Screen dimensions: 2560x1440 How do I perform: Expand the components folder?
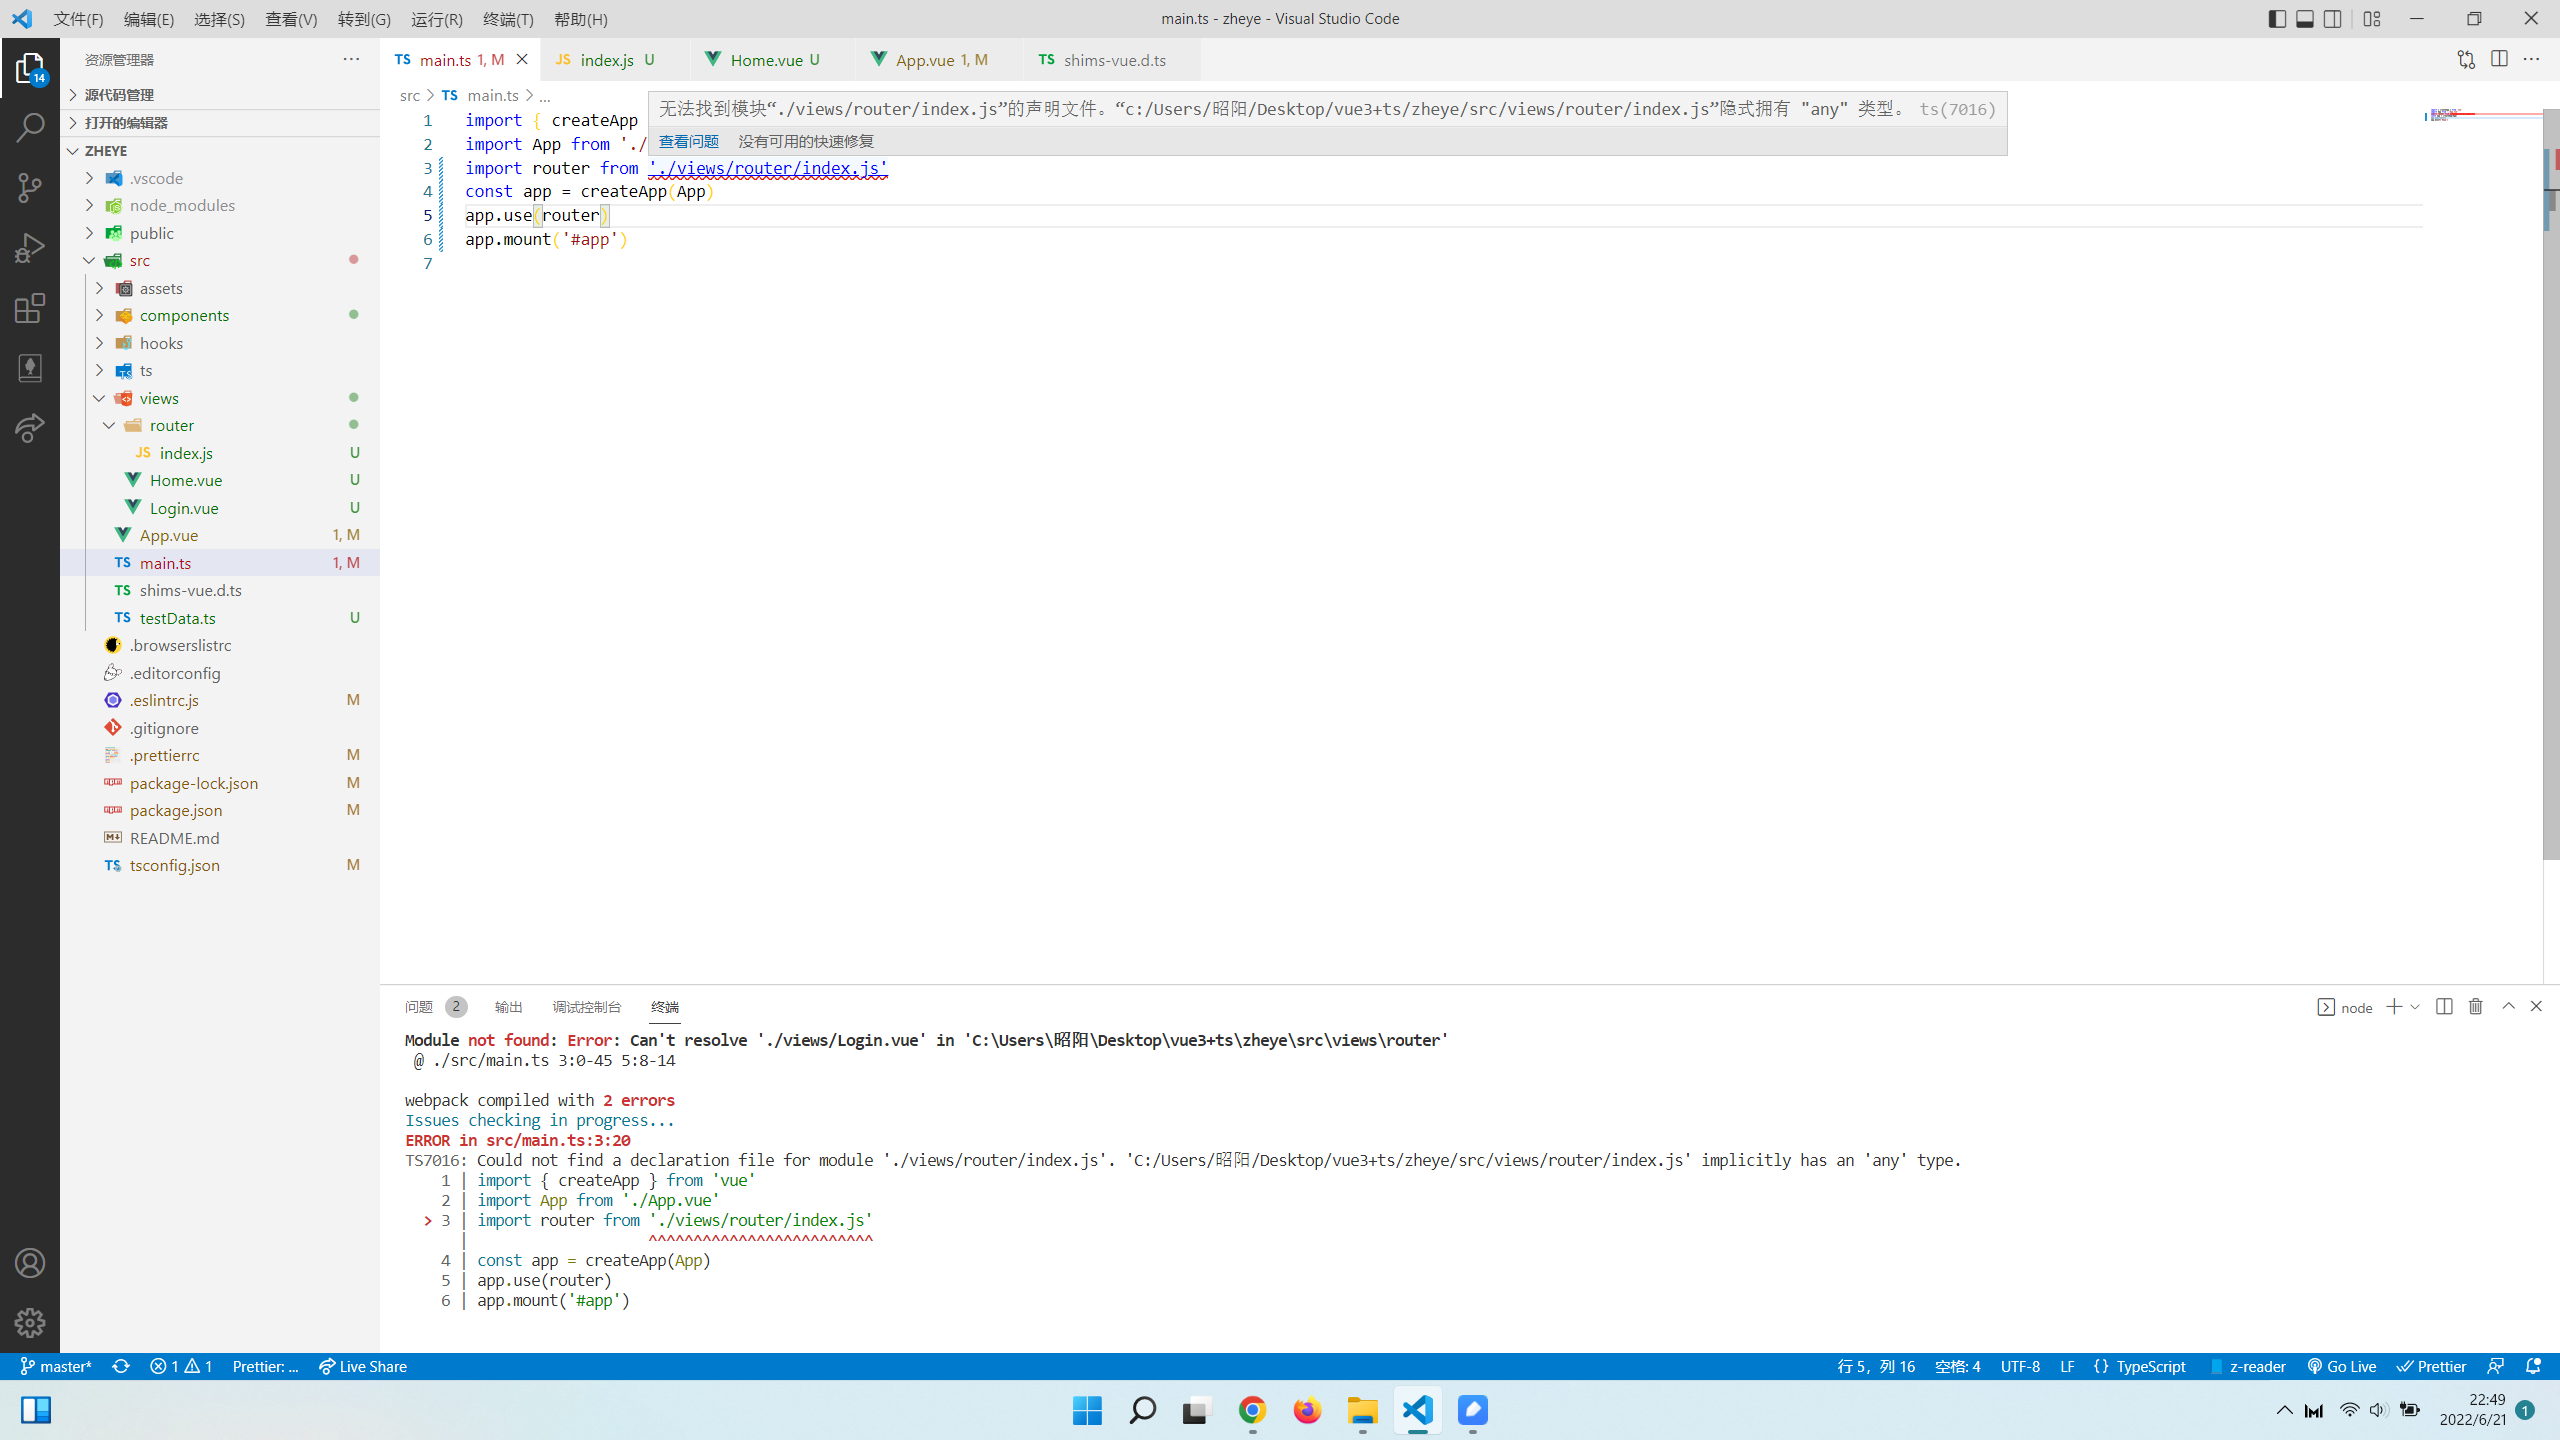[x=220, y=315]
